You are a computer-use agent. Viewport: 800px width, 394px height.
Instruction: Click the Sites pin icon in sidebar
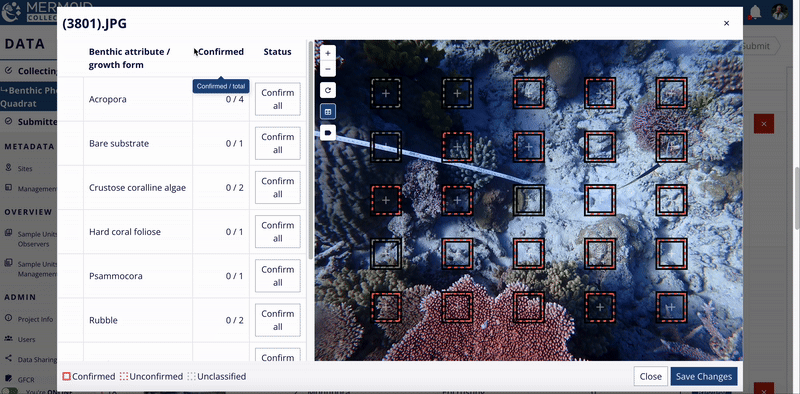pyautogui.click(x=8, y=168)
